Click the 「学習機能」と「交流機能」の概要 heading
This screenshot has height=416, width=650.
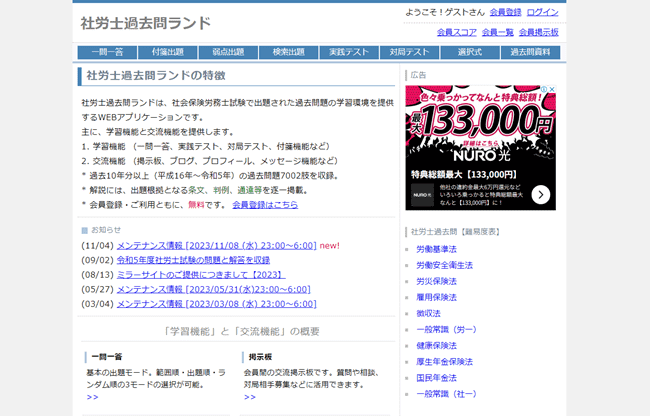[x=240, y=331]
